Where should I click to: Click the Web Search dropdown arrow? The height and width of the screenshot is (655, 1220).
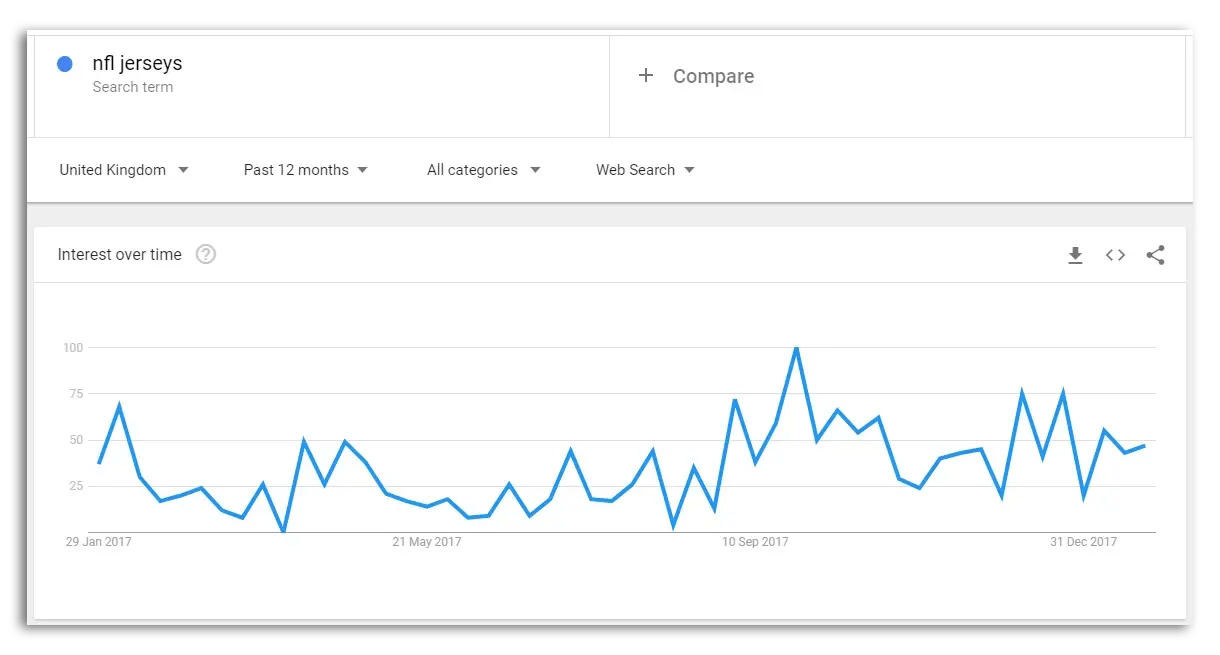click(690, 170)
